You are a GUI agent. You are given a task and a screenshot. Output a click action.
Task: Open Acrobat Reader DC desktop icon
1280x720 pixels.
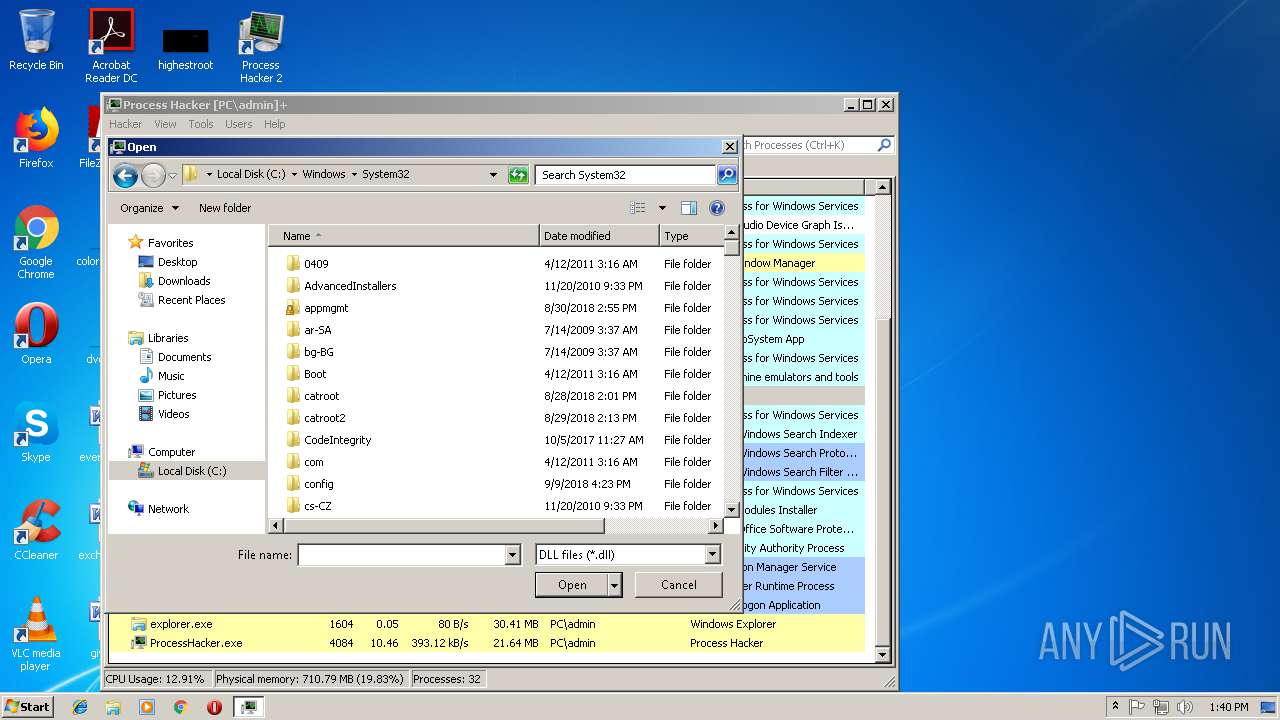111,45
